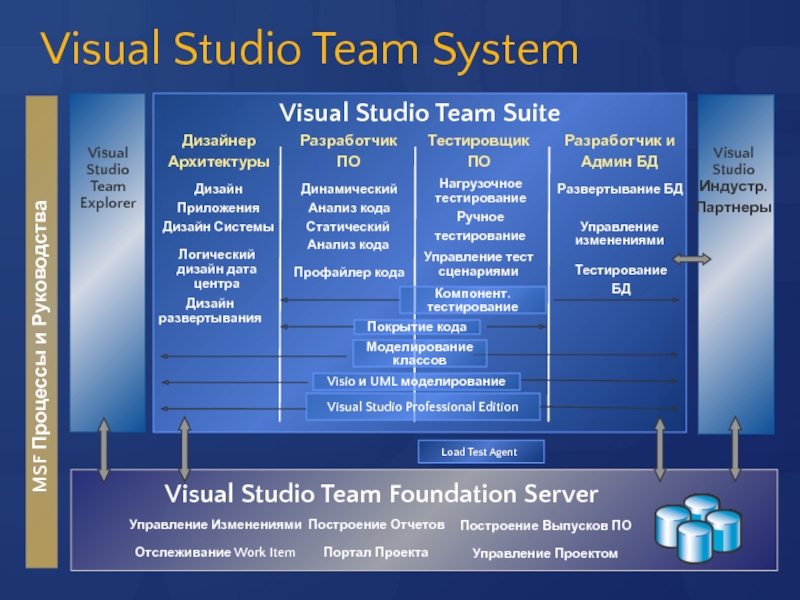This screenshot has width=800, height=600.
Task: Click the Управление Проектом text
Action: (545, 553)
